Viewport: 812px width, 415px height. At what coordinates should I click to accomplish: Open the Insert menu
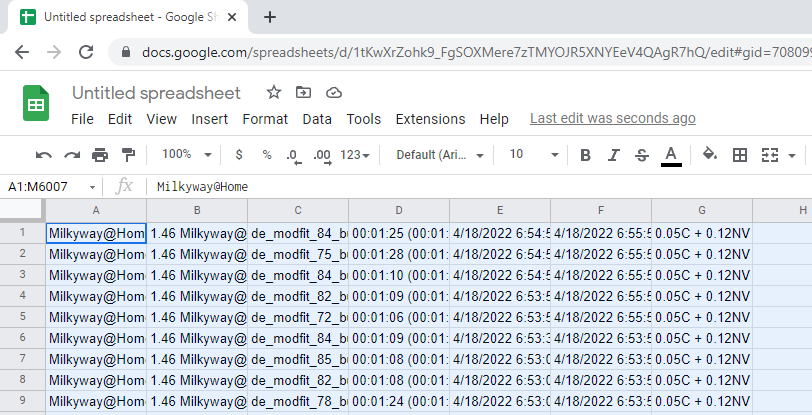(x=210, y=119)
